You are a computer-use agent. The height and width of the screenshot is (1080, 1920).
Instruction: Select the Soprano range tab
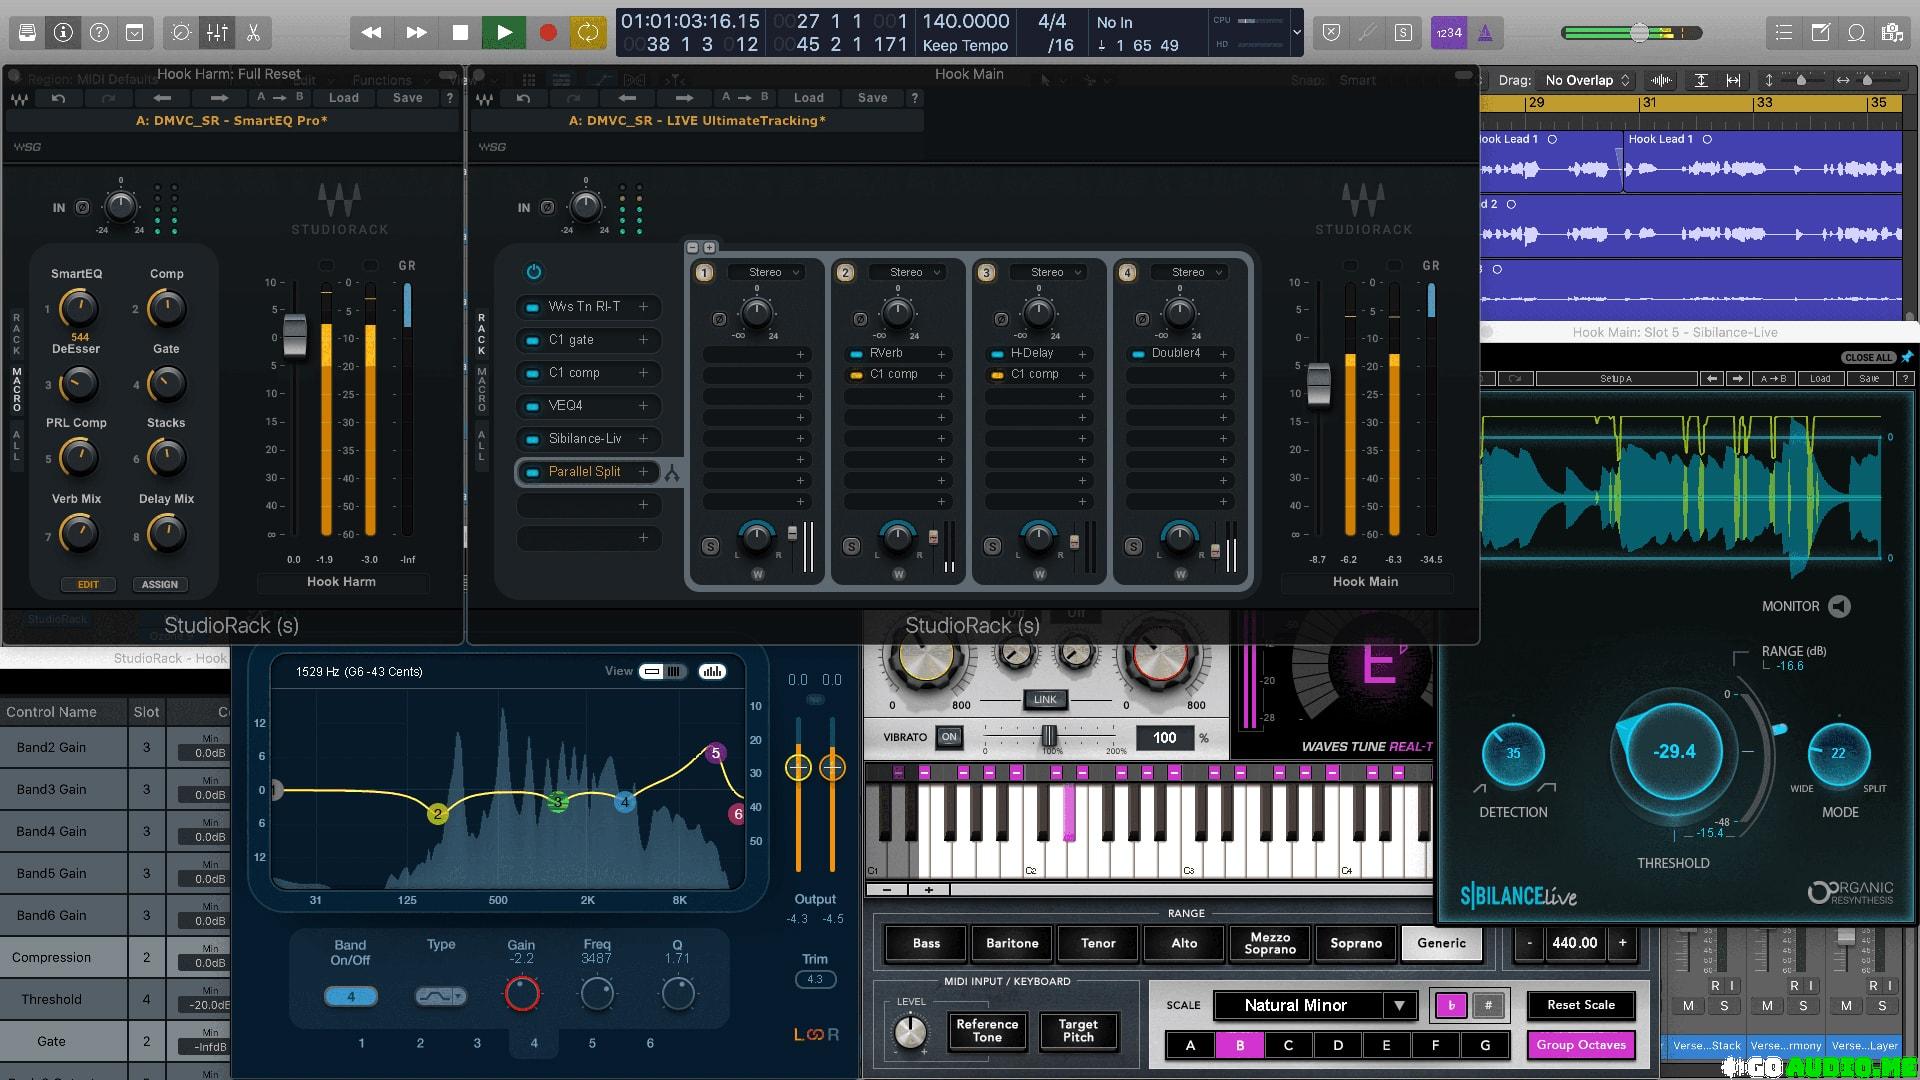(1355, 943)
